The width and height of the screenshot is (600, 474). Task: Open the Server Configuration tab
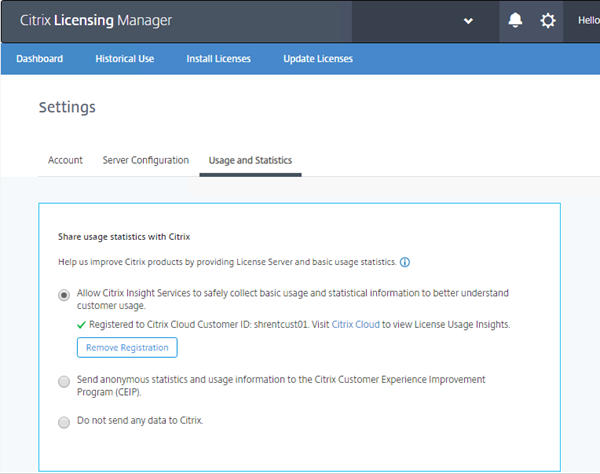145,160
